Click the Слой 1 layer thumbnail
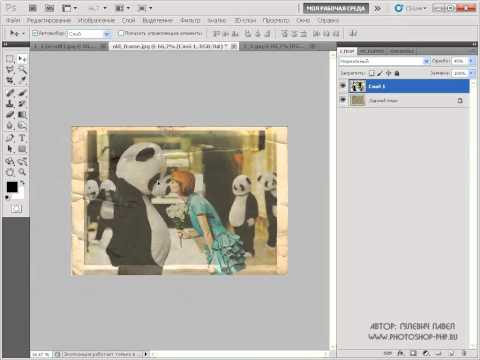 tap(357, 86)
